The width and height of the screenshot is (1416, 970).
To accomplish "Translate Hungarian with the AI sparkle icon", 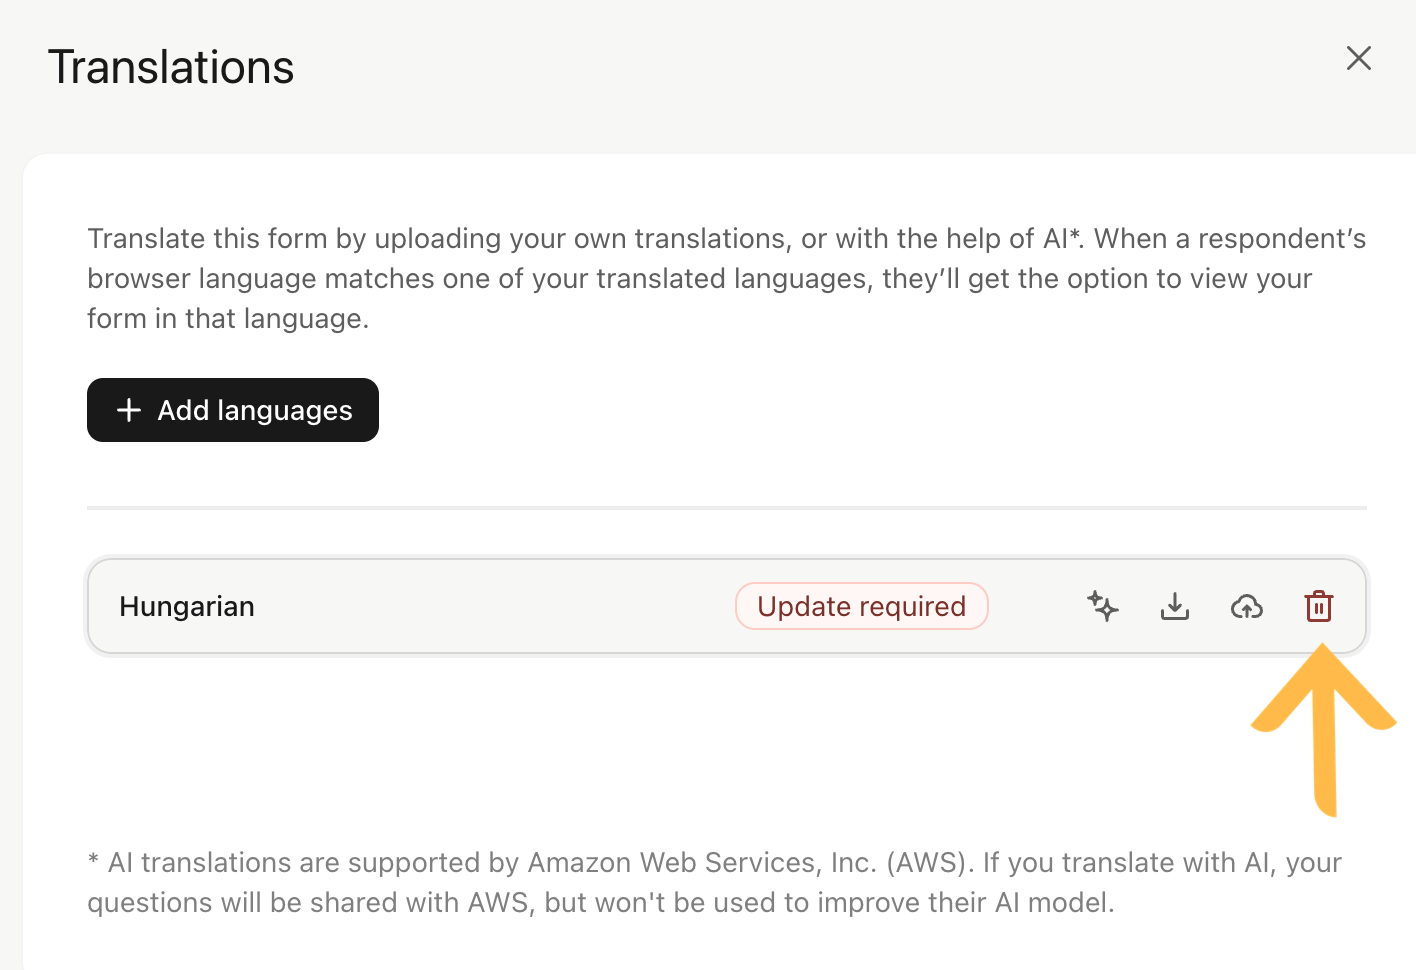I will [x=1103, y=606].
